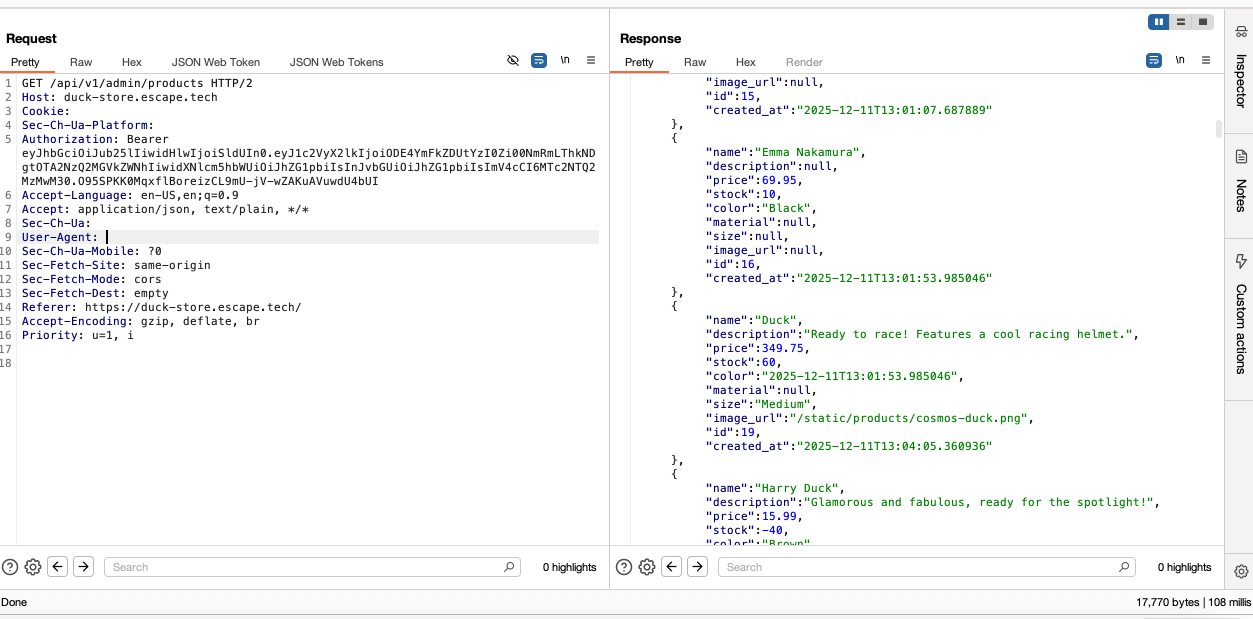The width and height of the screenshot is (1253, 619).
Task: Open the help icon below the response pane
Action: click(622, 567)
